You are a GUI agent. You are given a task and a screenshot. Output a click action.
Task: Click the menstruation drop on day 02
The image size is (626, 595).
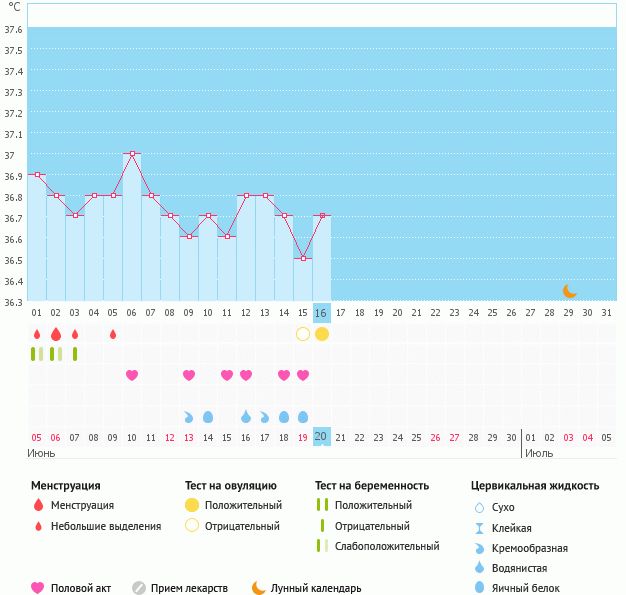(56, 333)
